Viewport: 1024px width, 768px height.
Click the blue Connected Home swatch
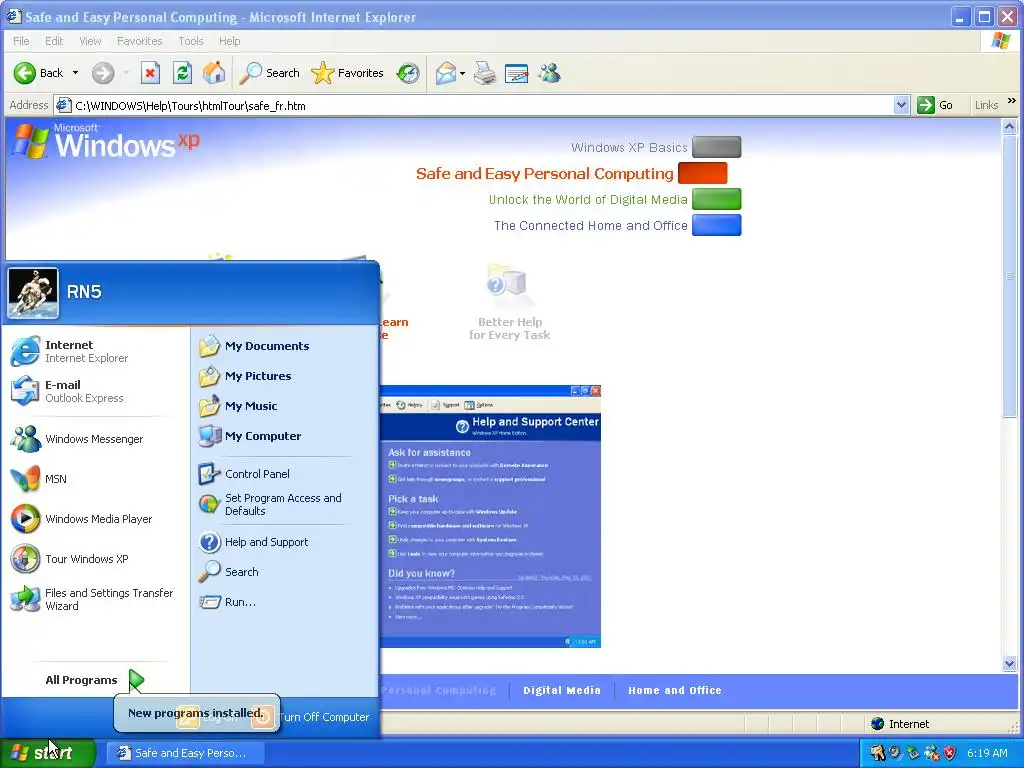(x=716, y=225)
